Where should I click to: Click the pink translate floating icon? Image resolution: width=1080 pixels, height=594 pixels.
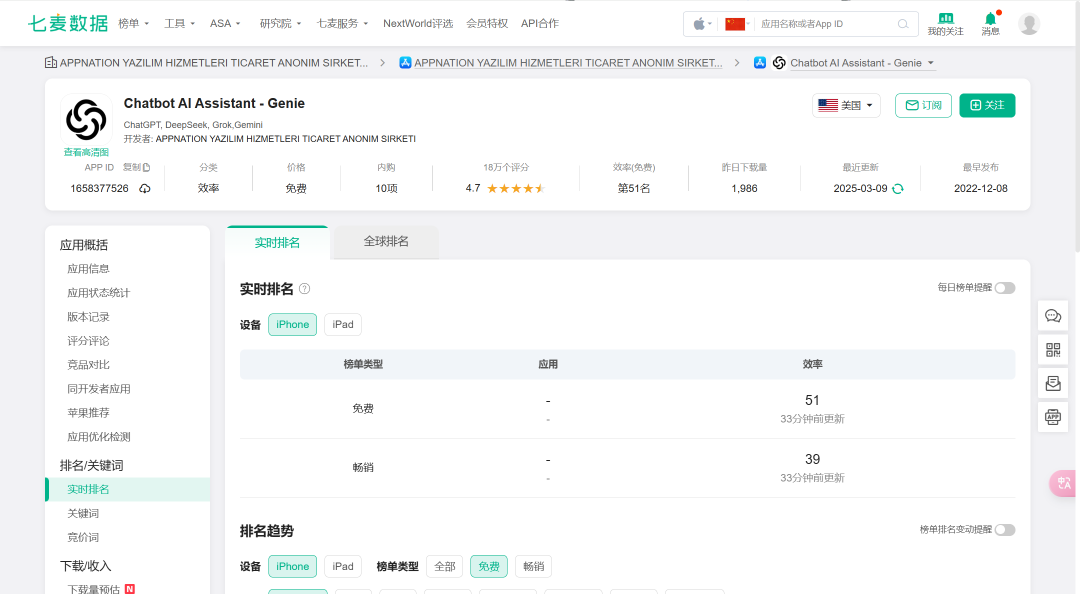tap(1063, 483)
